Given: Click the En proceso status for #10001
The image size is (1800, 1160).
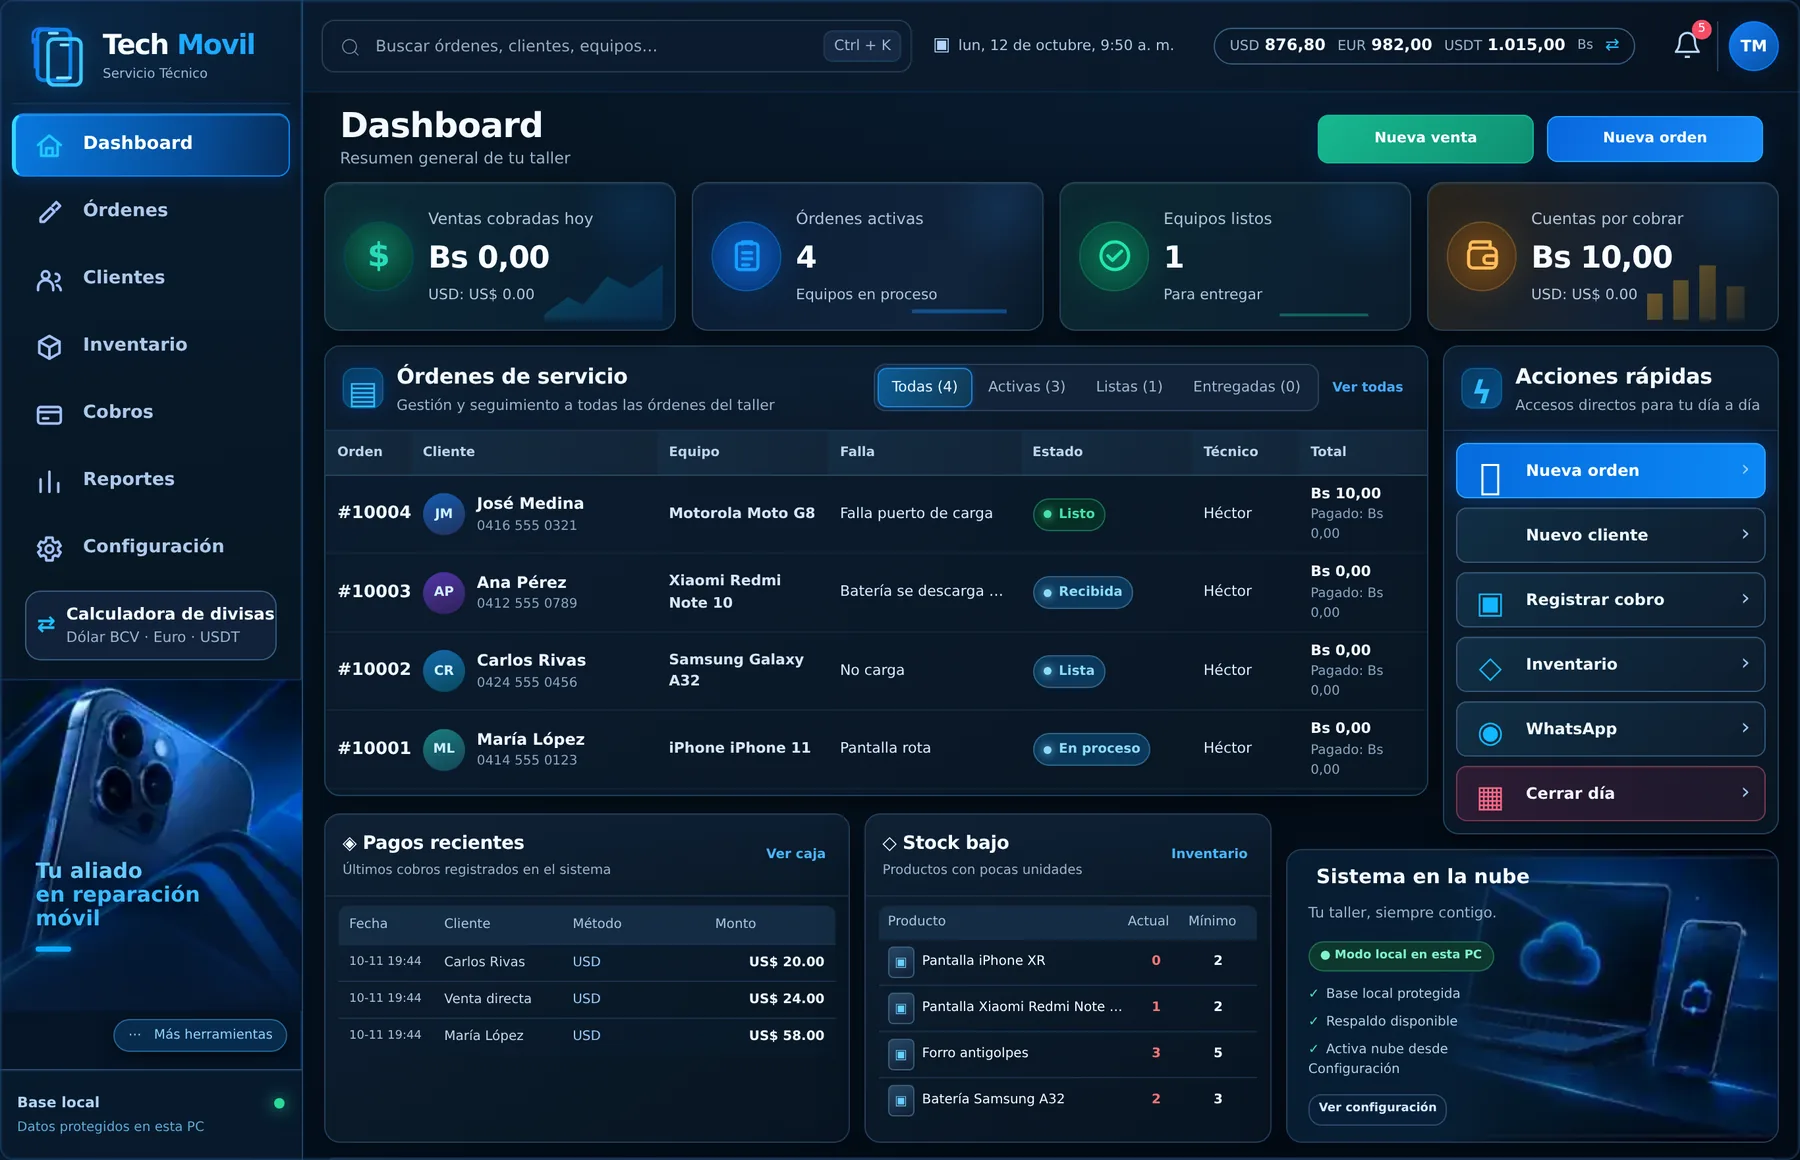Looking at the screenshot, I should point(1091,749).
